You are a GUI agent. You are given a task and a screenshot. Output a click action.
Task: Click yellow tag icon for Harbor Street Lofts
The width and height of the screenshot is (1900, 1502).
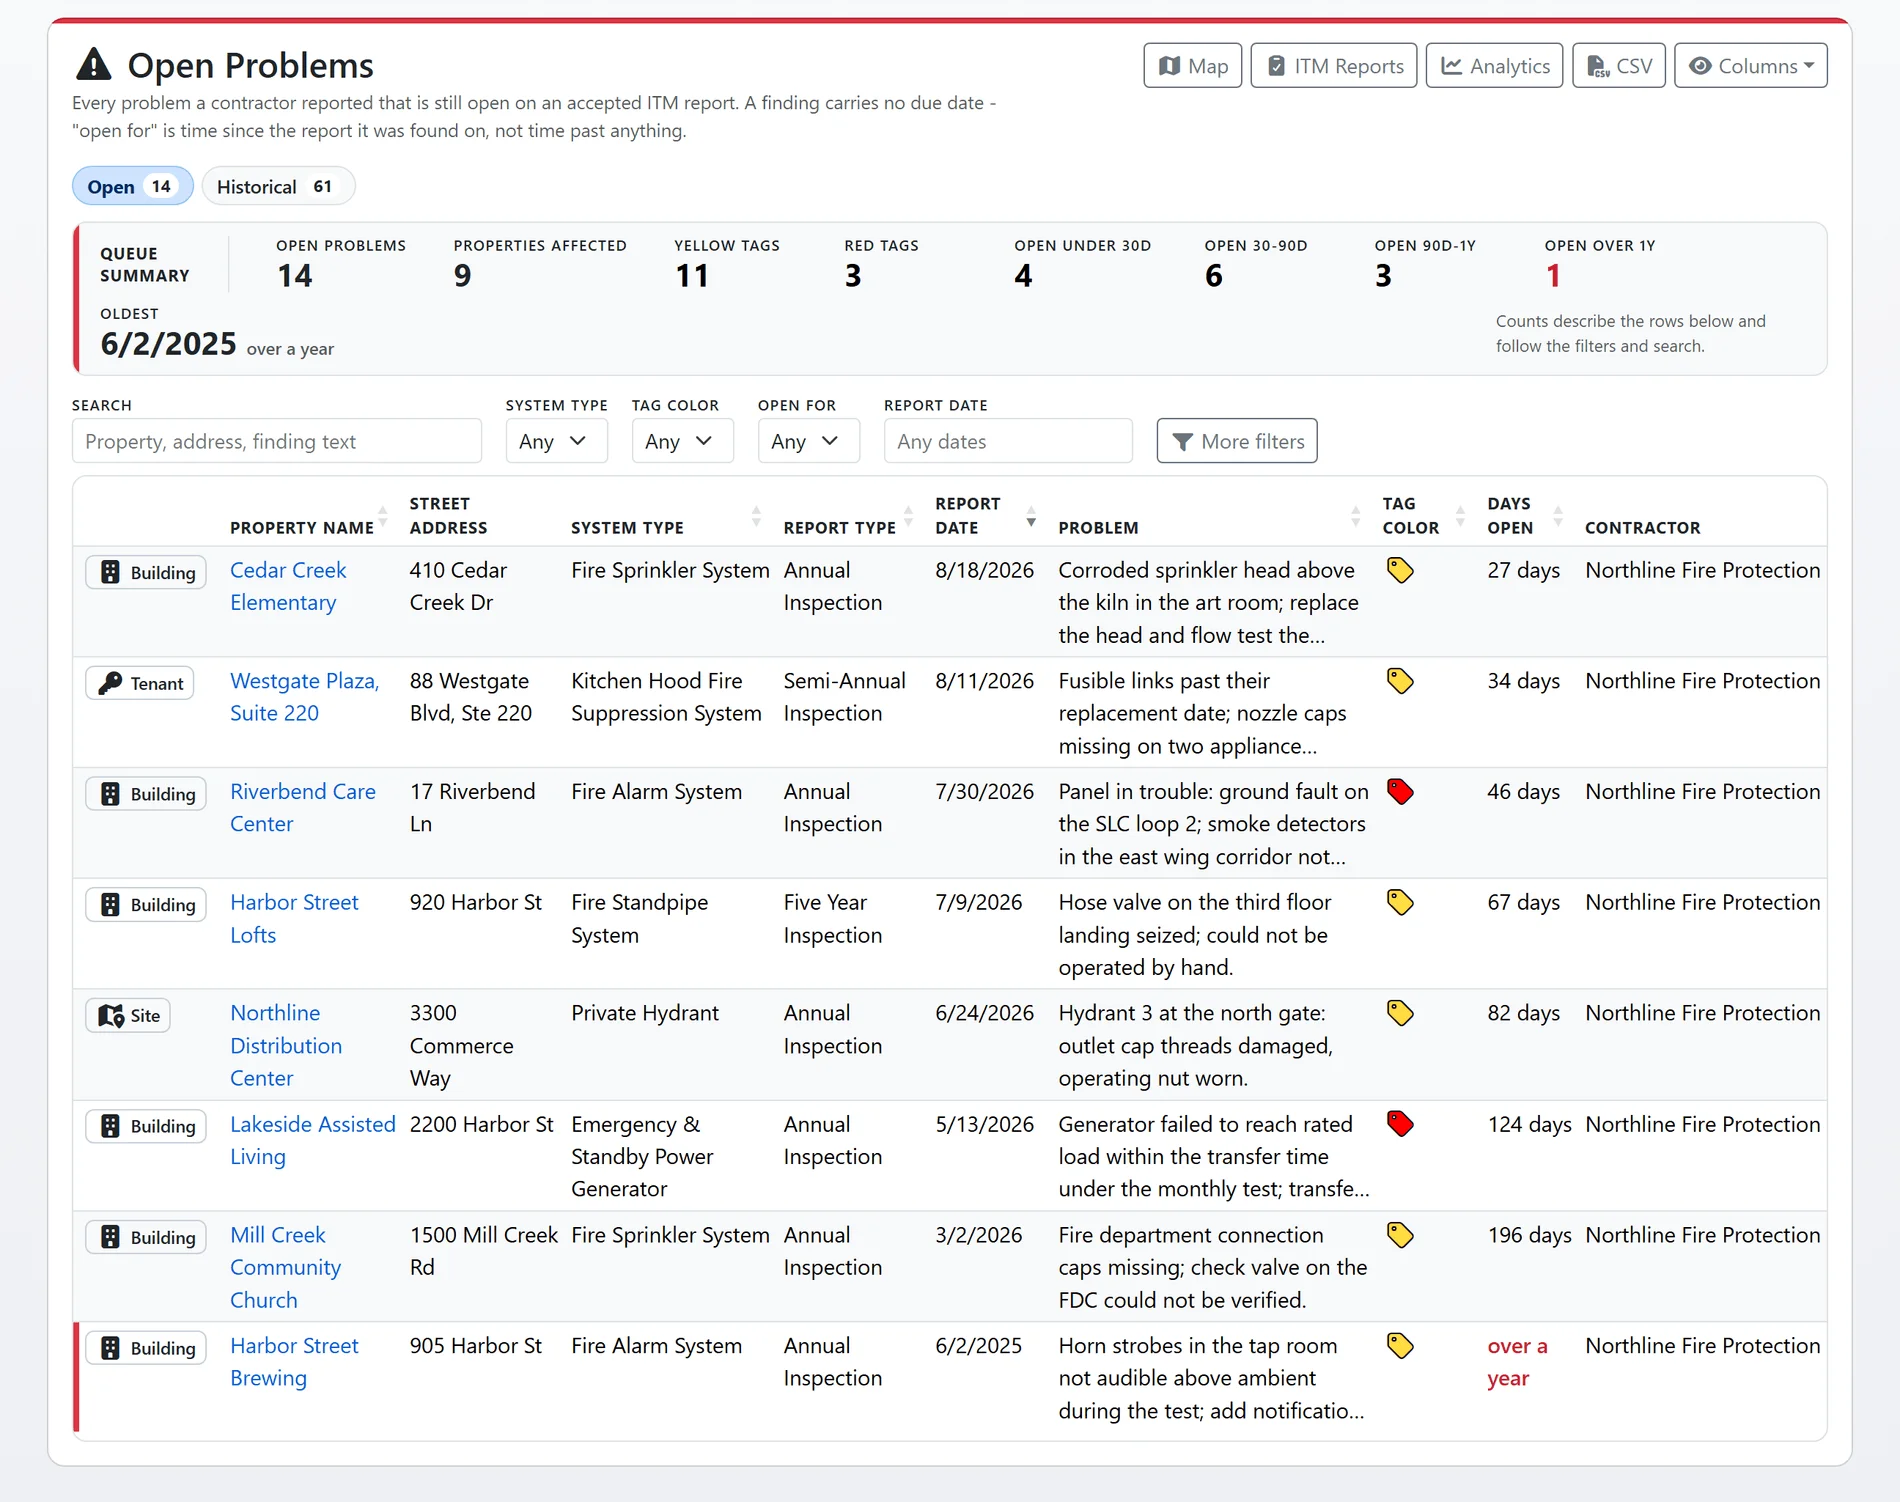1400,902
